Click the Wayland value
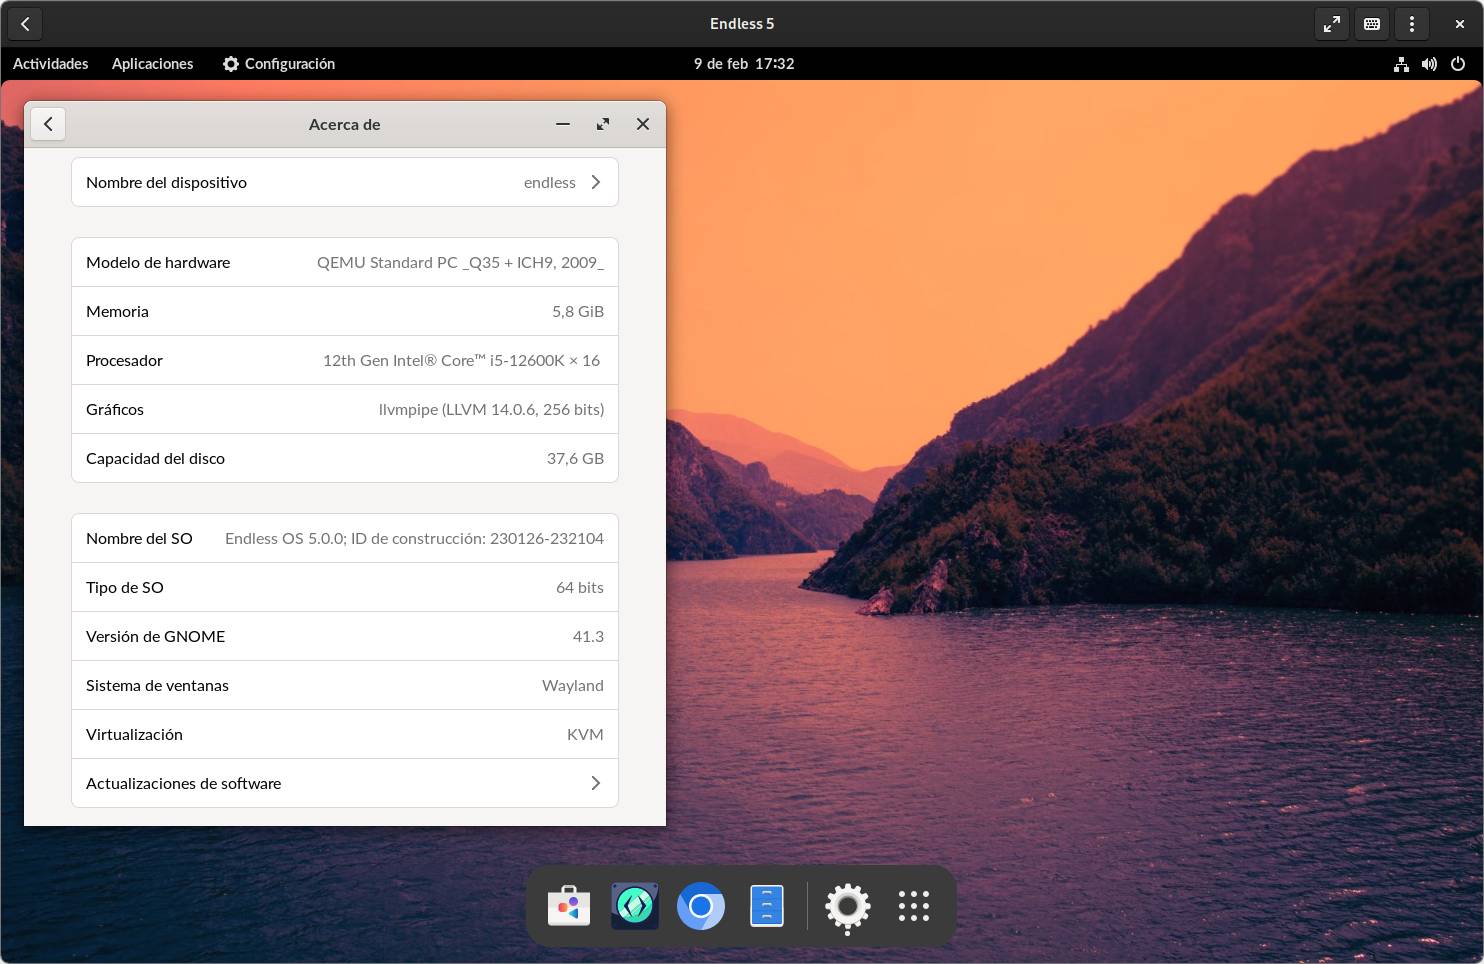1484x964 pixels. click(573, 685)
